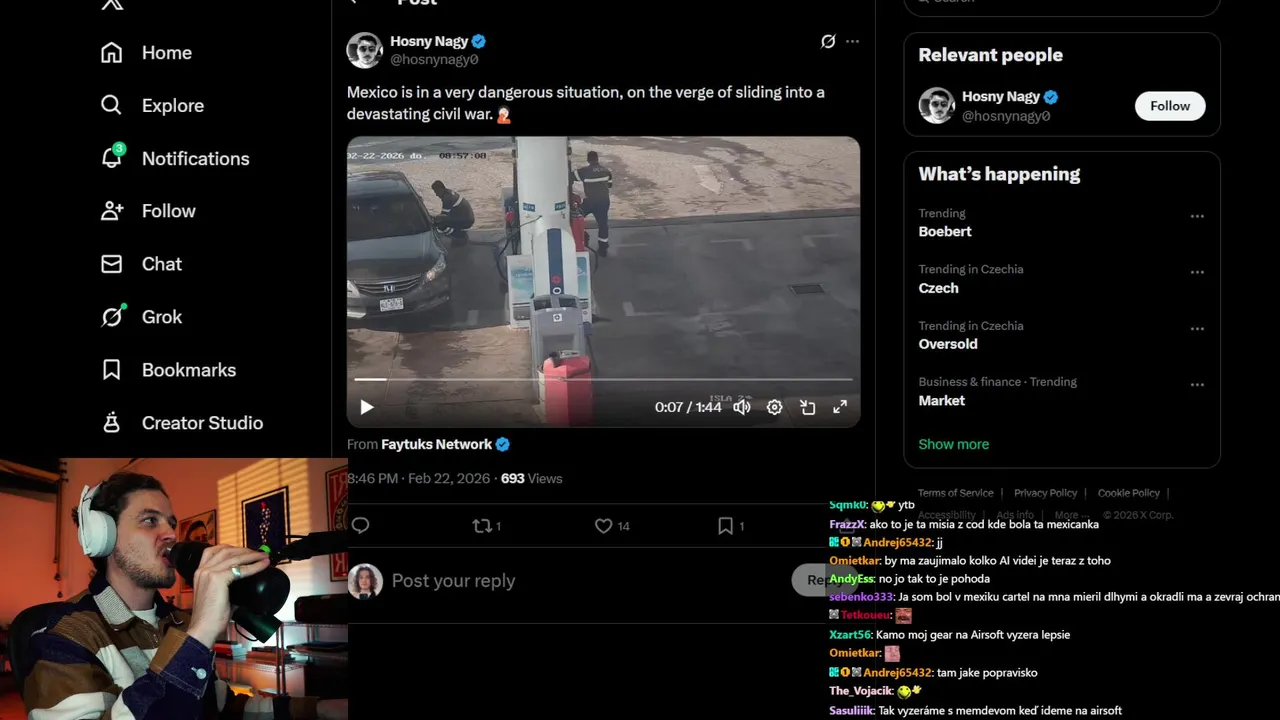Open more options for Czech trend
Screen dimensions: 1280x720
click(x=1197, y=272)
